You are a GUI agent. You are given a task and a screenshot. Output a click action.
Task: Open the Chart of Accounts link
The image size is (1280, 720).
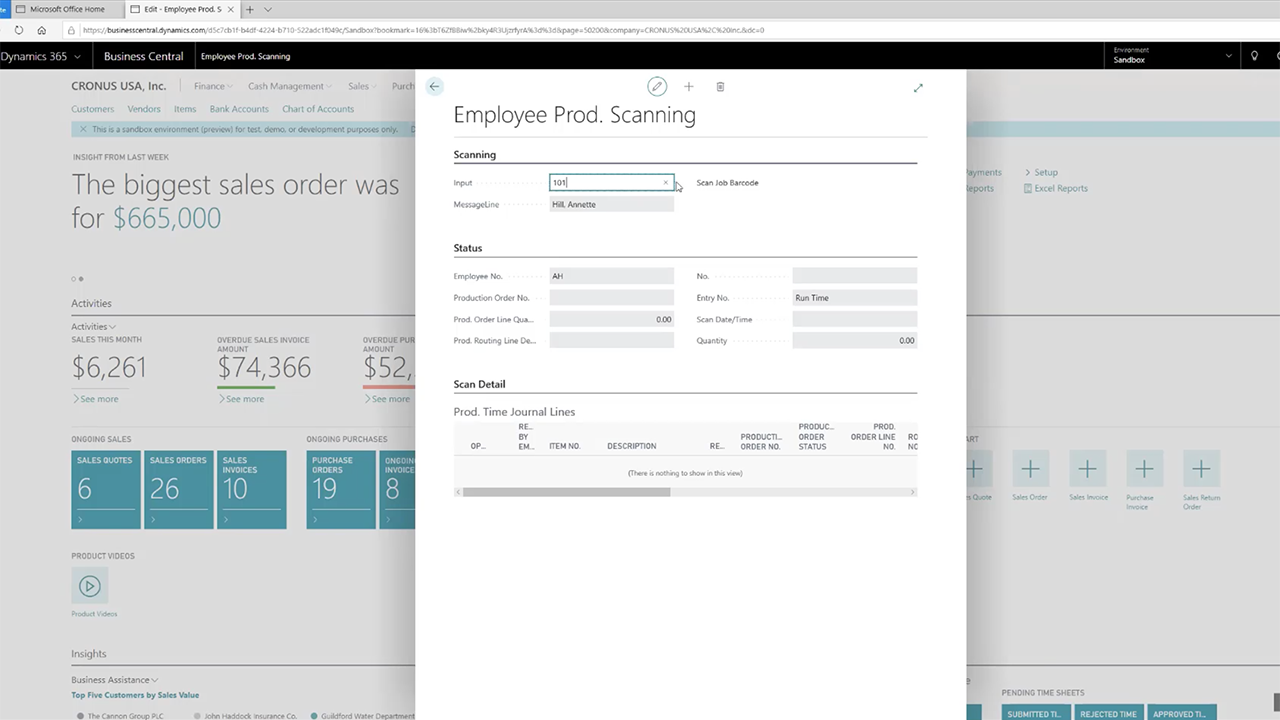[x=318, y=109]
